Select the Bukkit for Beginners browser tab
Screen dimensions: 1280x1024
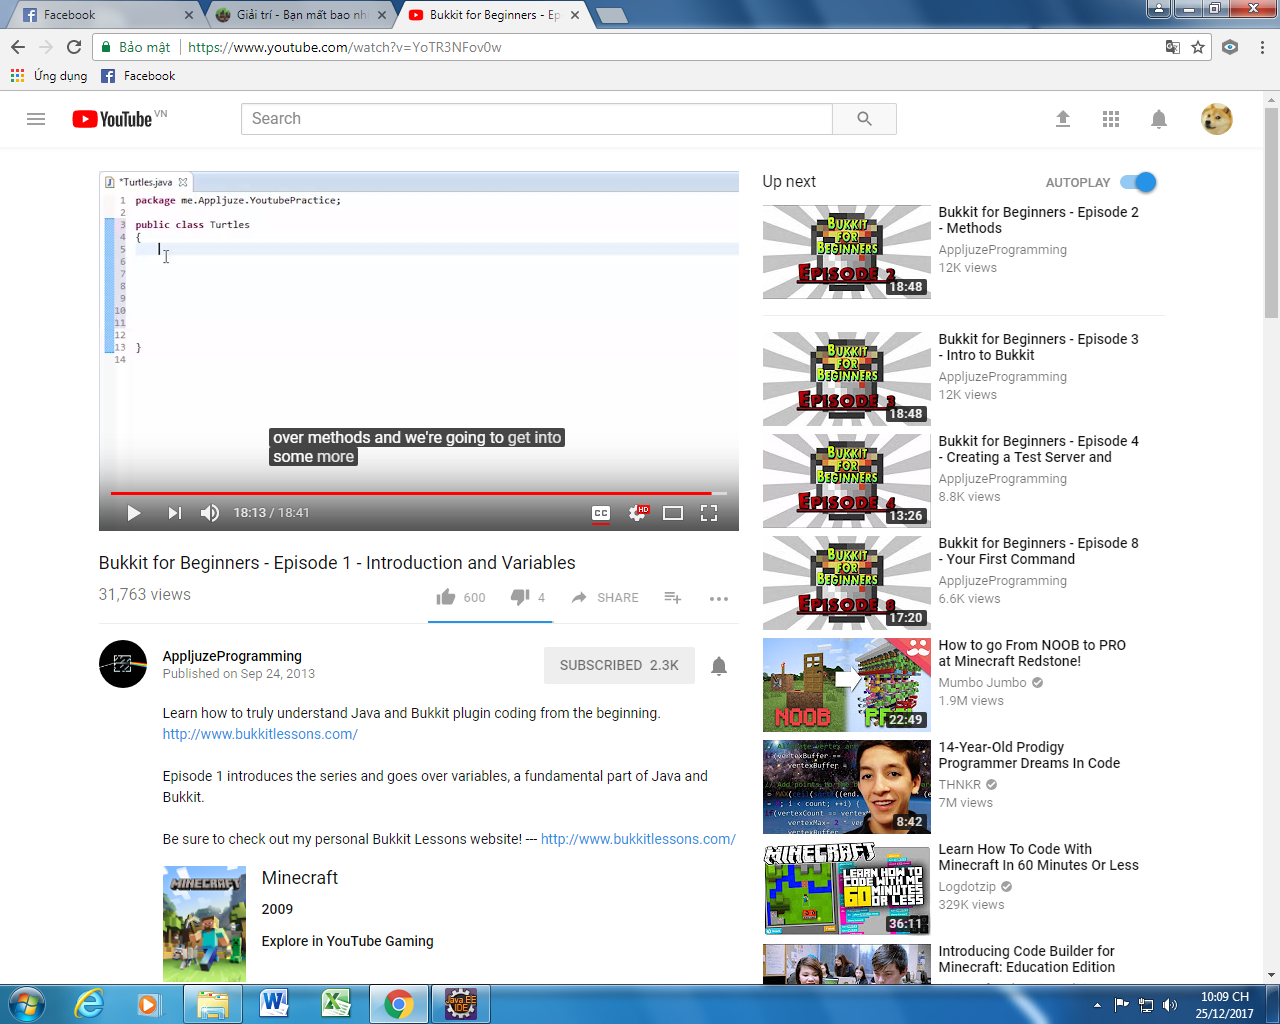pyautogui.click(x=493, y=15)
